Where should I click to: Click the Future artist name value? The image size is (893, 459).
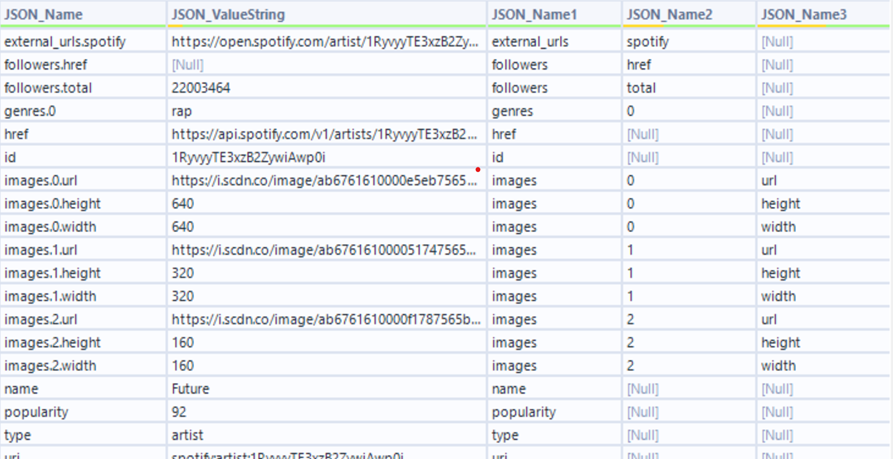[x=327, y=389]
